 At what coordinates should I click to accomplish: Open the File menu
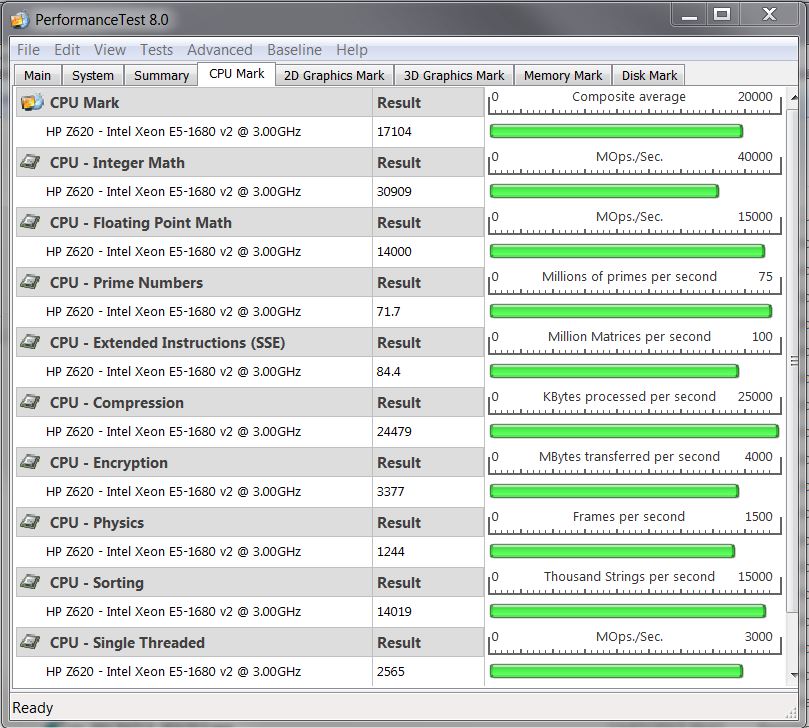click(x=28, y=50)
